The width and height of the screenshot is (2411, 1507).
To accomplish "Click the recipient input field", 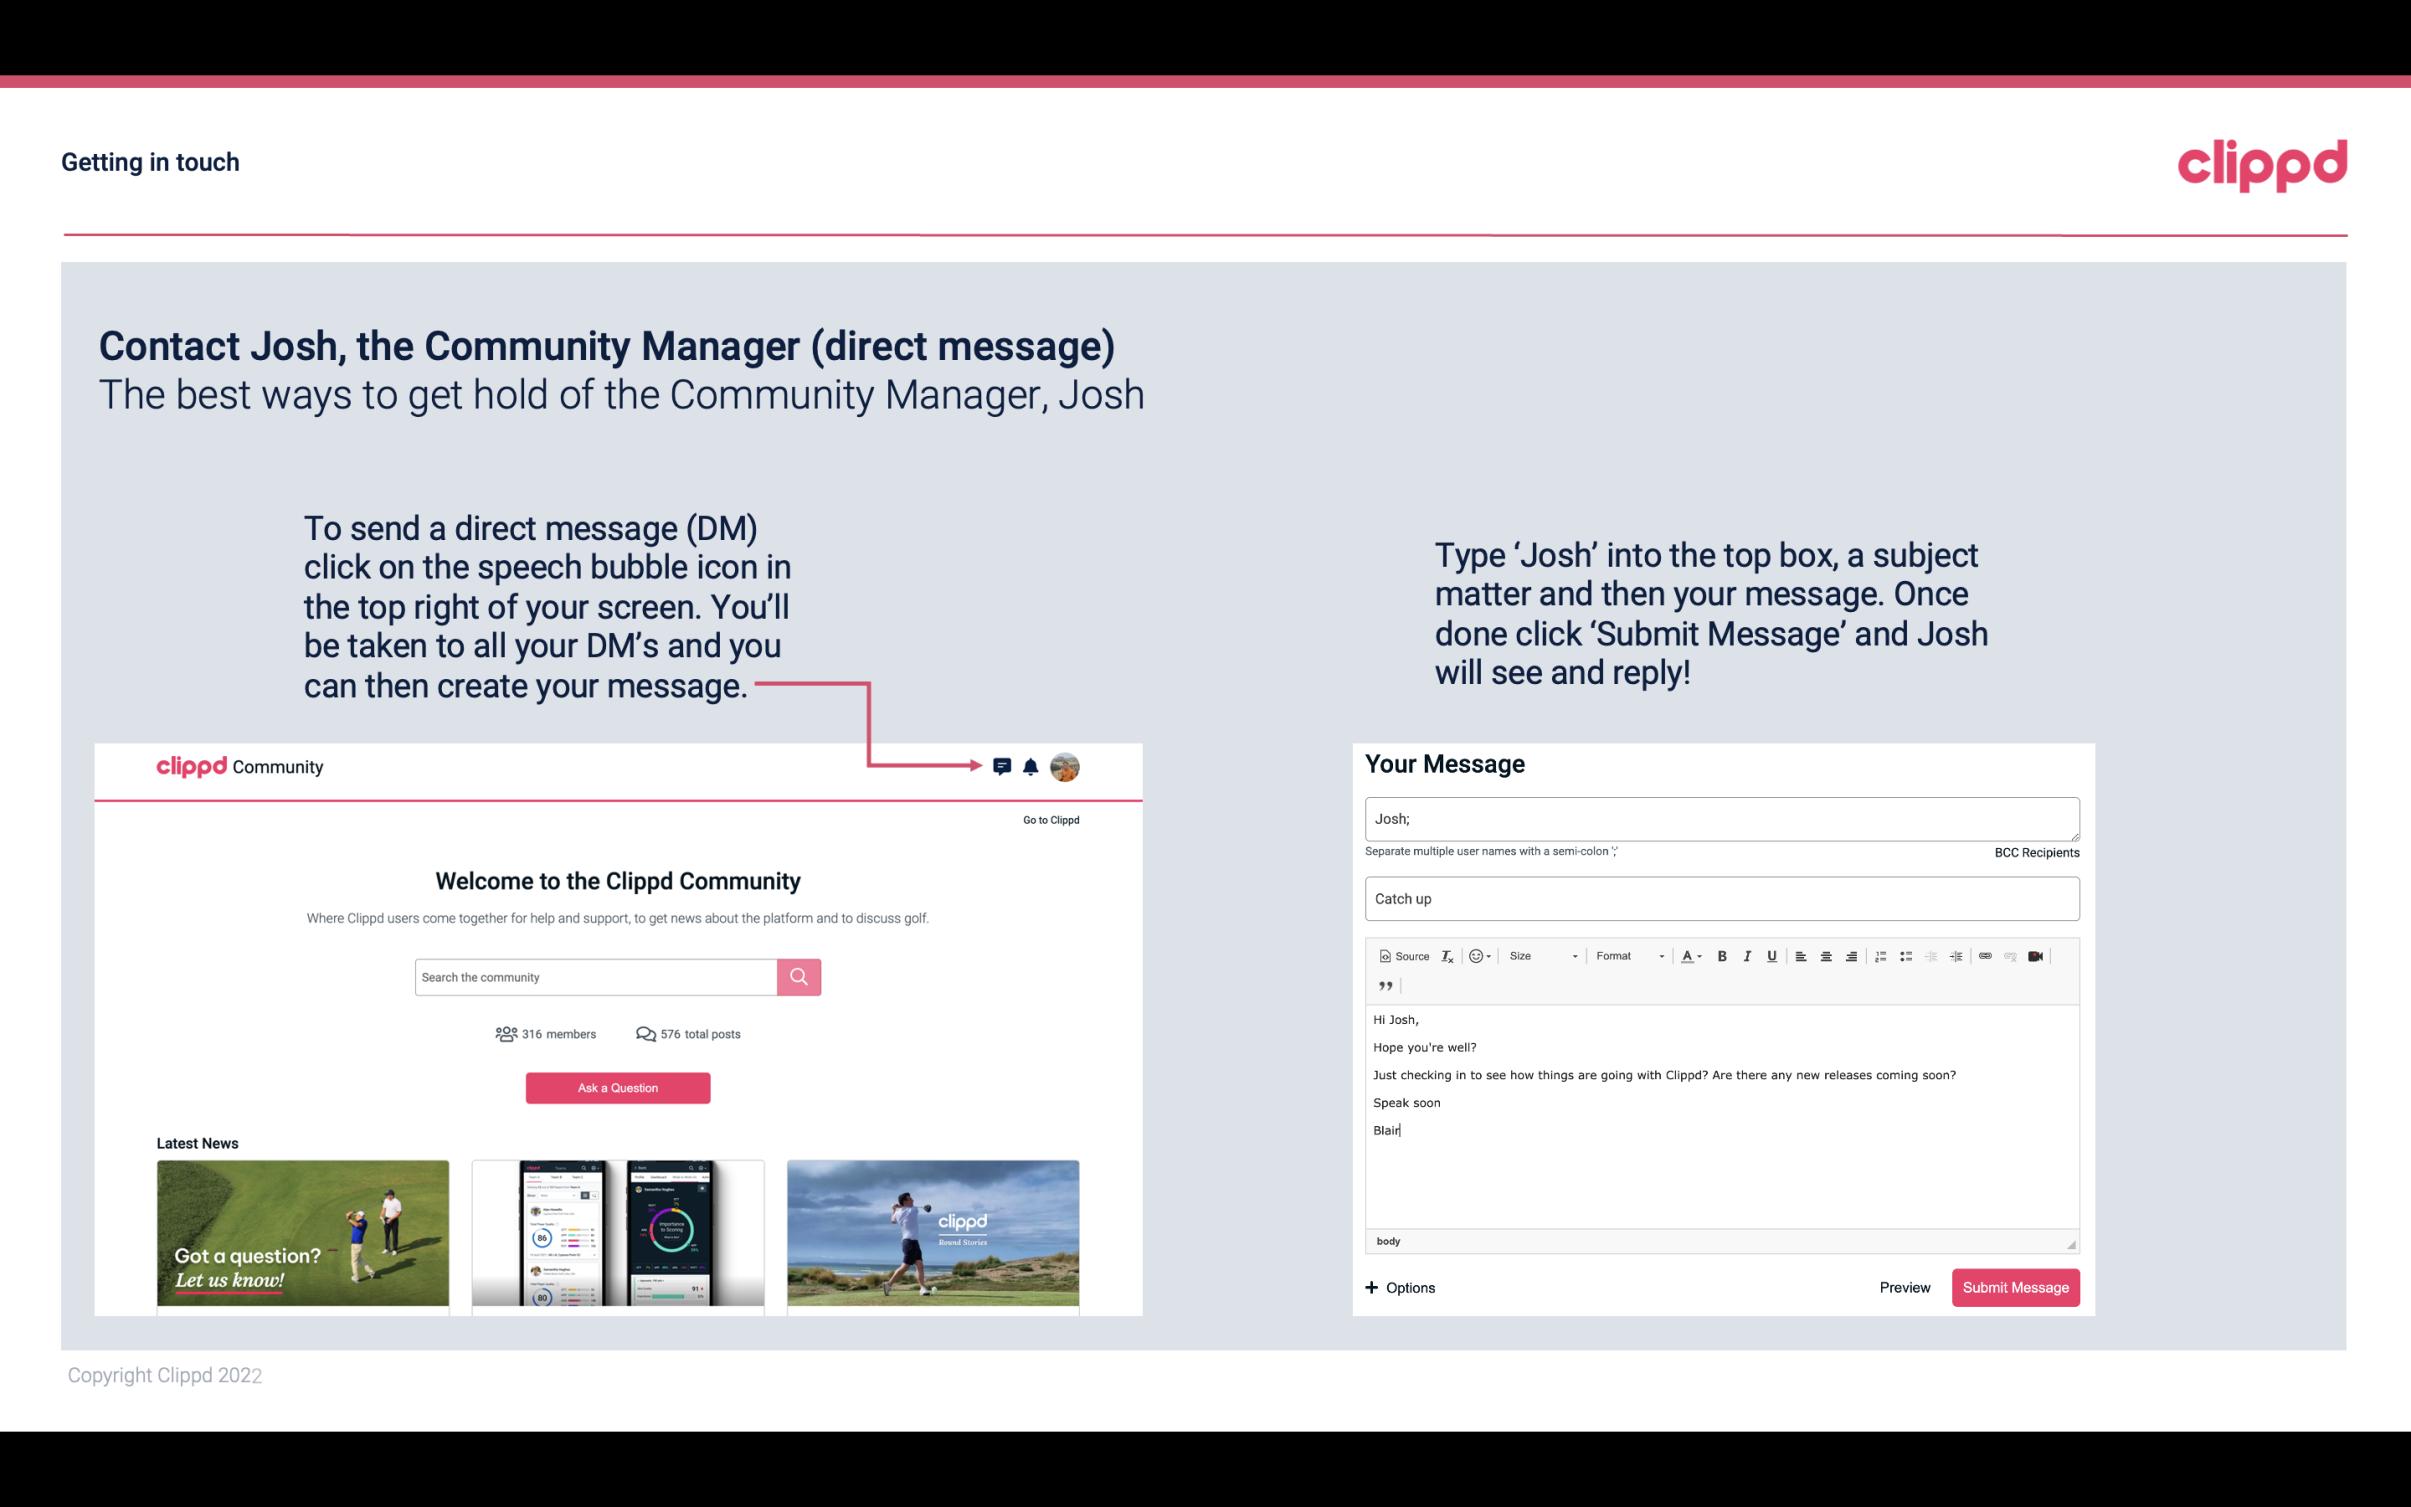I will tap(1720, 818).
